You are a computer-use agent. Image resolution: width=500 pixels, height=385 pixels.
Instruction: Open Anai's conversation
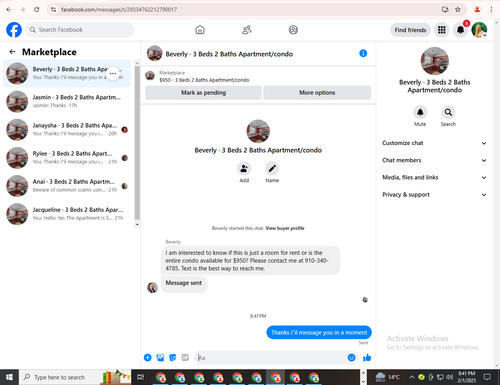pyautogui.click(x=67, y=186)
